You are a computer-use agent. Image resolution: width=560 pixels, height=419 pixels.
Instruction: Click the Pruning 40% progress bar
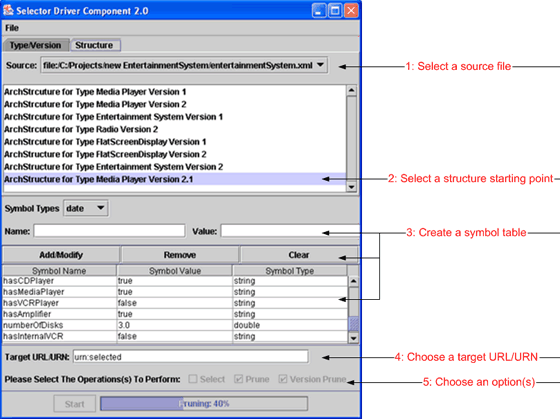(204, 404)
